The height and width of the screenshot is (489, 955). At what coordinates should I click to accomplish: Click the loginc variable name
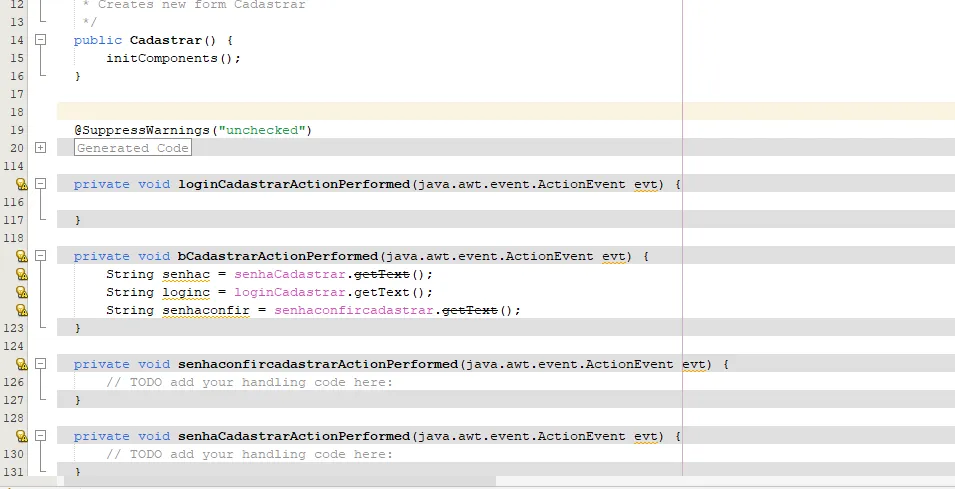click(186, 292)
